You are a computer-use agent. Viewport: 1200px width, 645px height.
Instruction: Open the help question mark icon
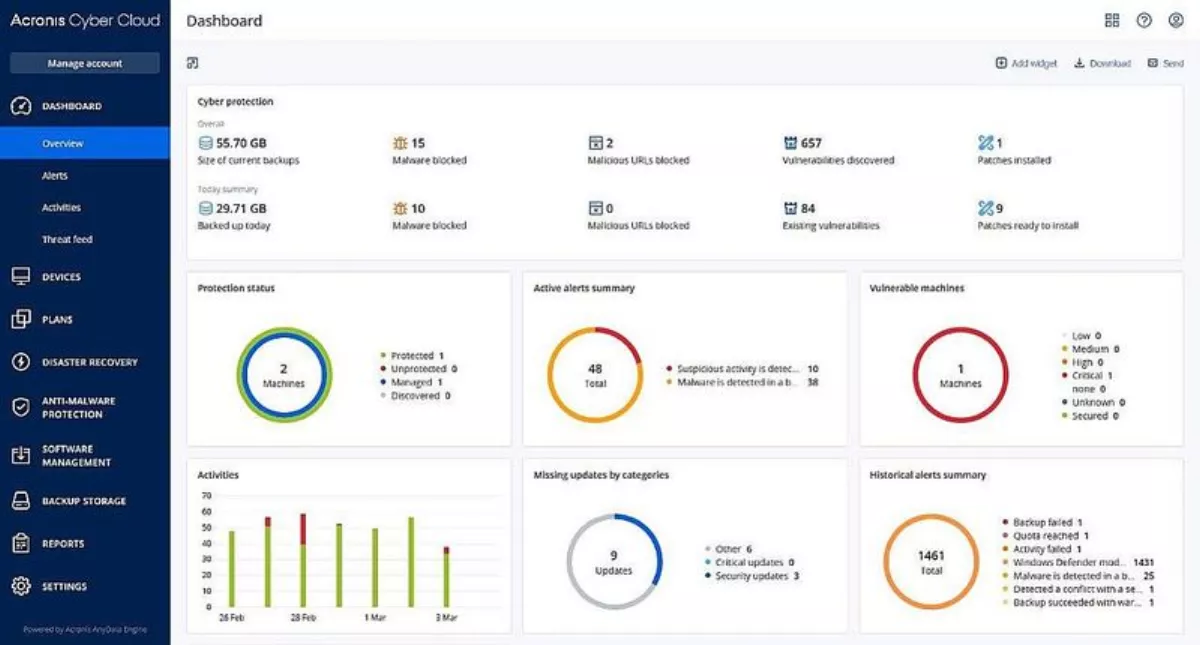(x=1145, y=20)
